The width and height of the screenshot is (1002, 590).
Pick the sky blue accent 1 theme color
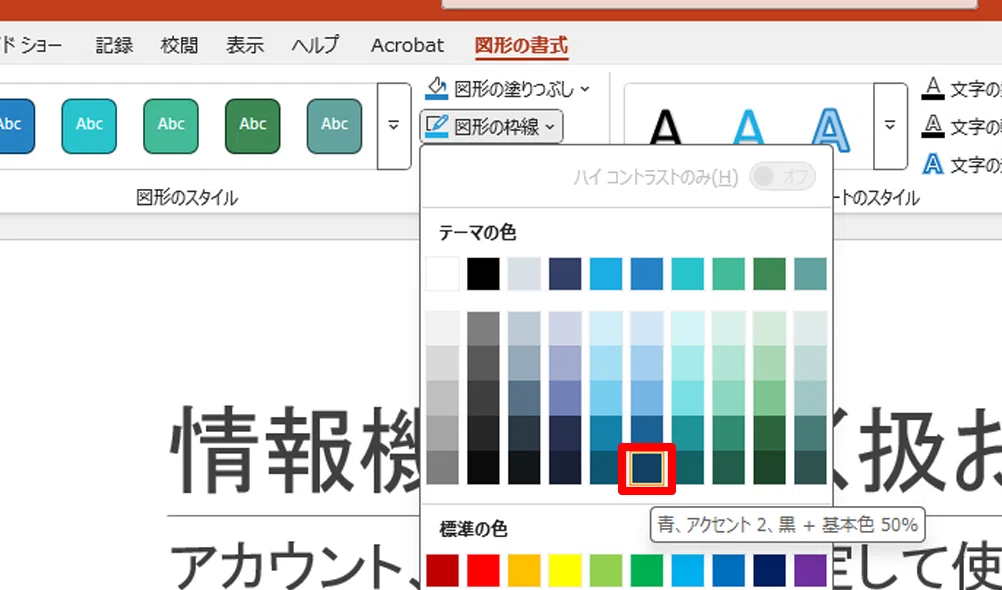606,274
